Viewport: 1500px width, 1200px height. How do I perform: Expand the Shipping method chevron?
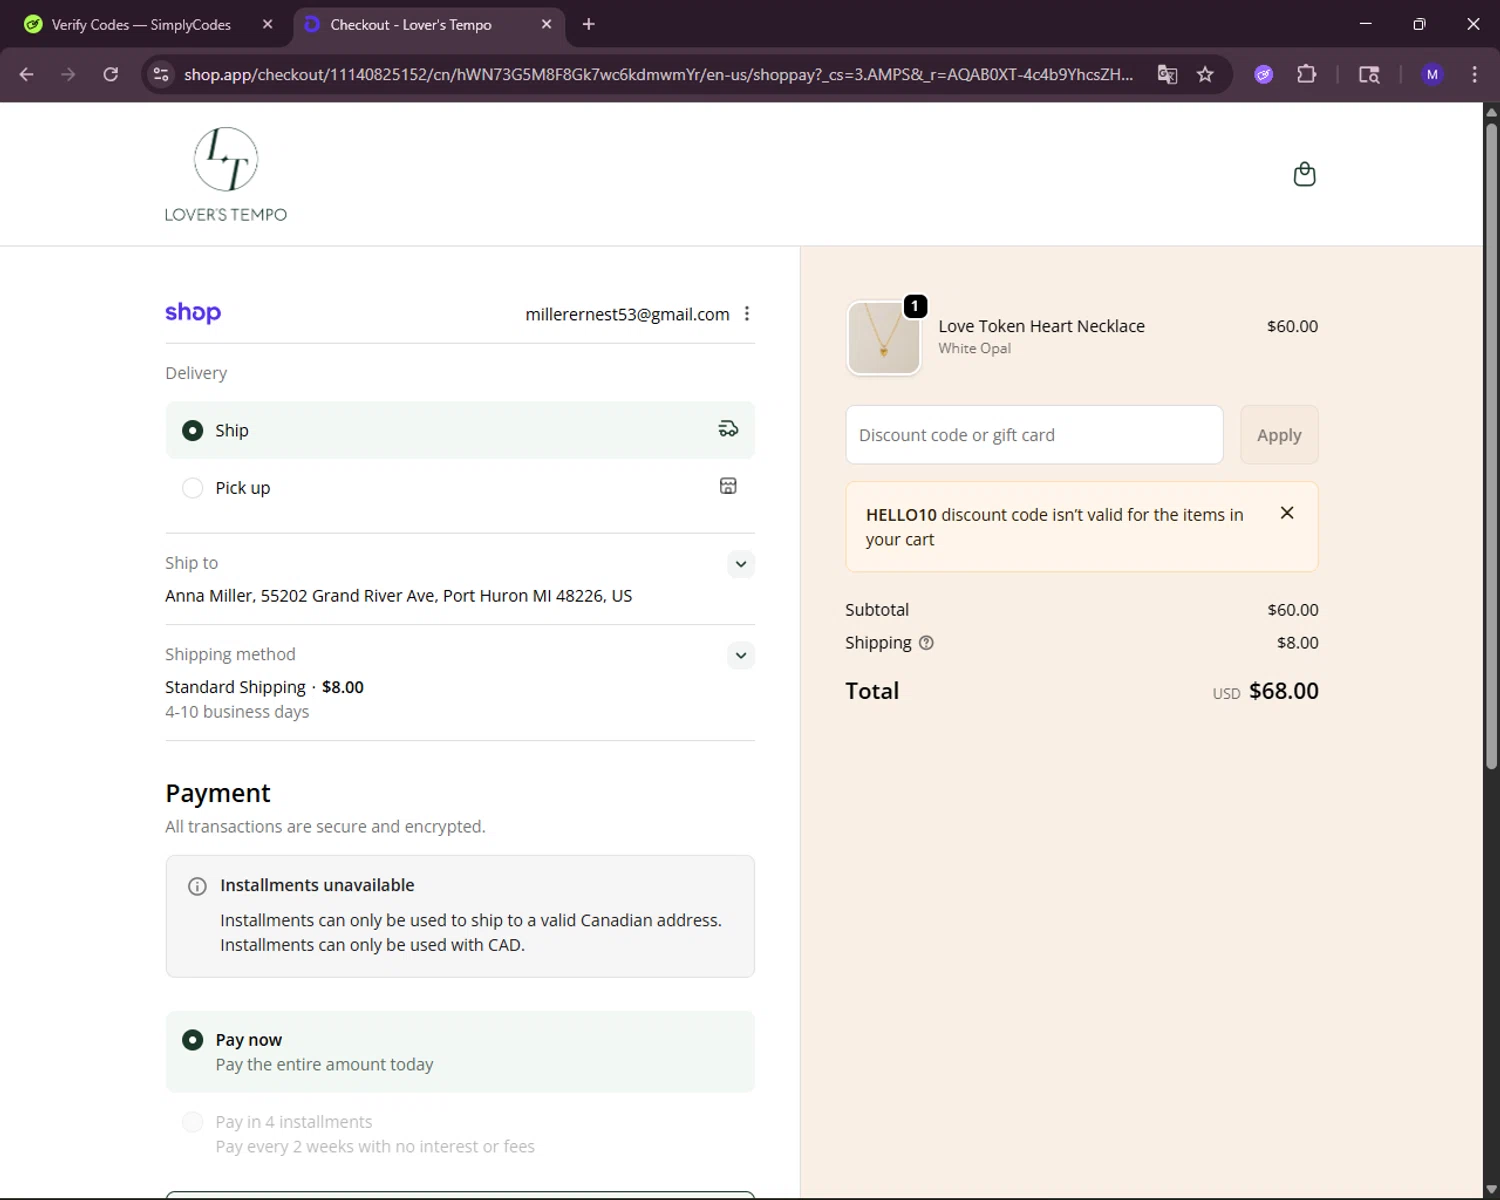click(x=740, y=656)
